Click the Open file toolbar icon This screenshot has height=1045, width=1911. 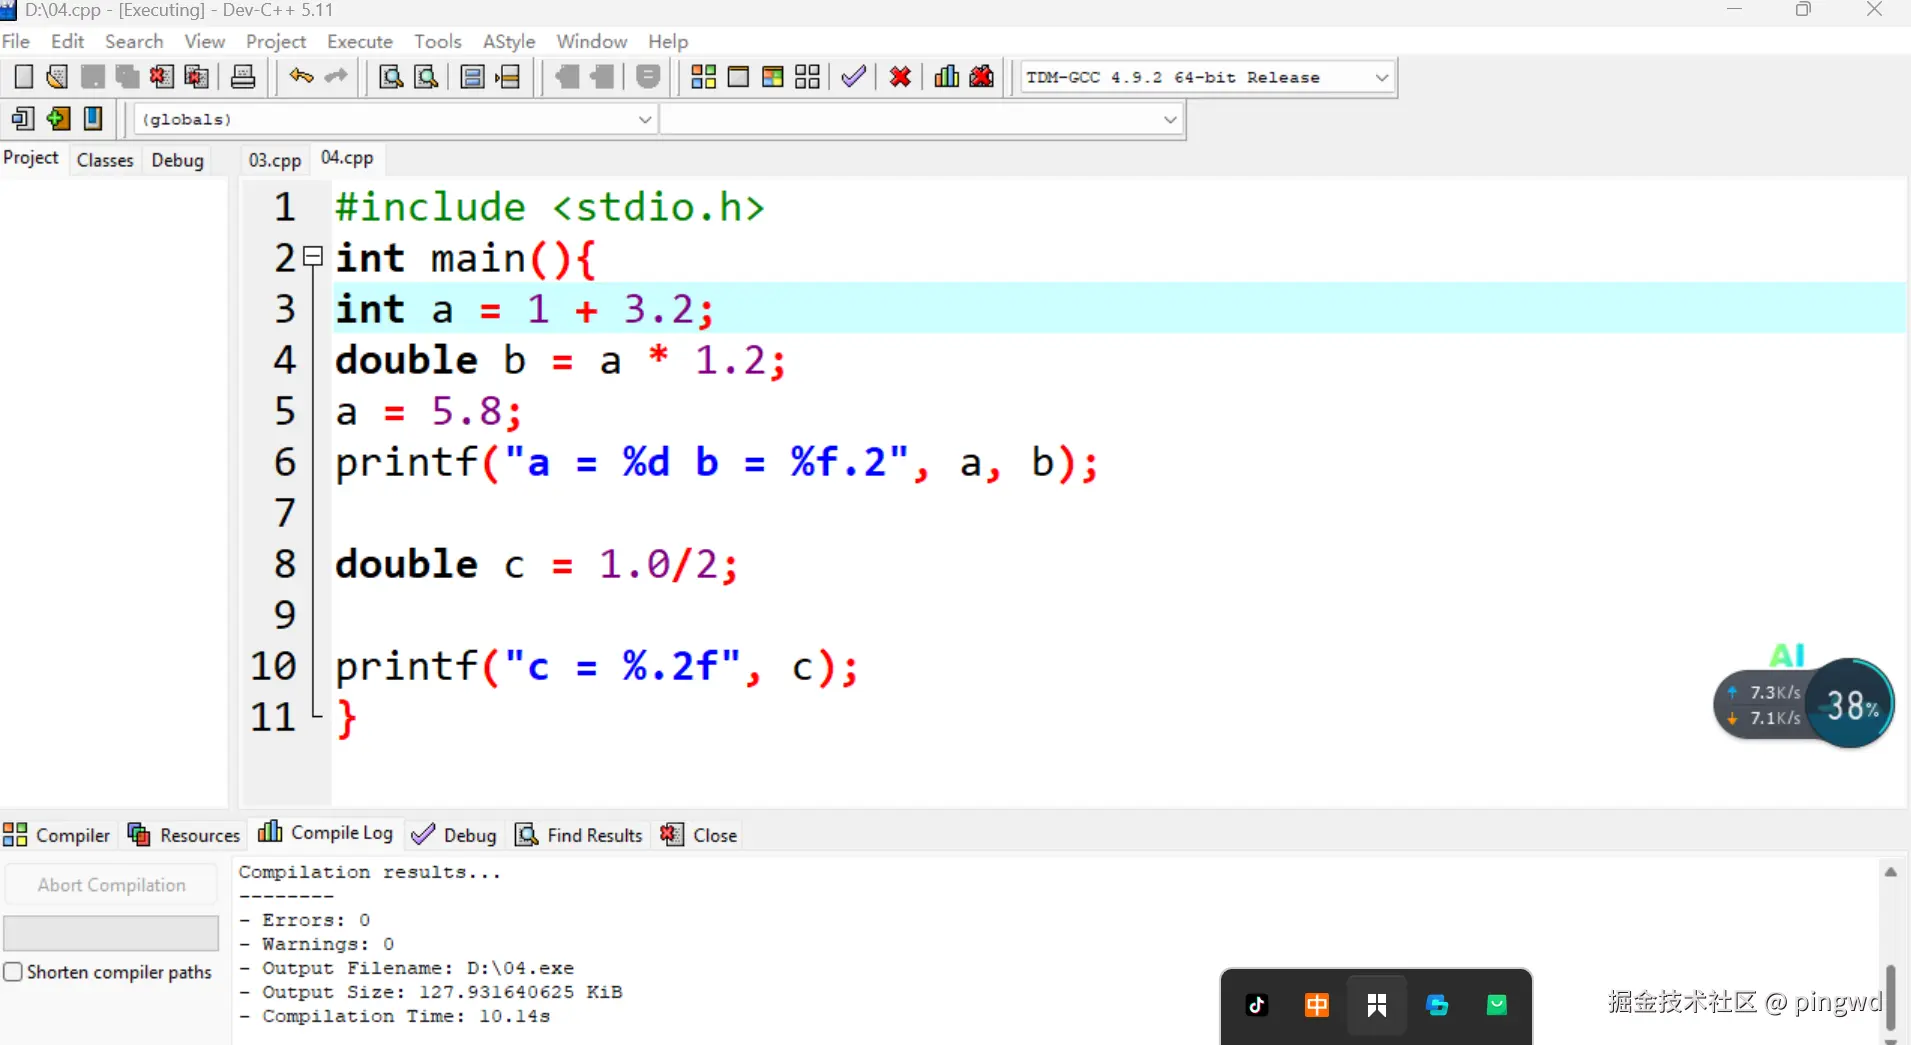coord(57,77)
